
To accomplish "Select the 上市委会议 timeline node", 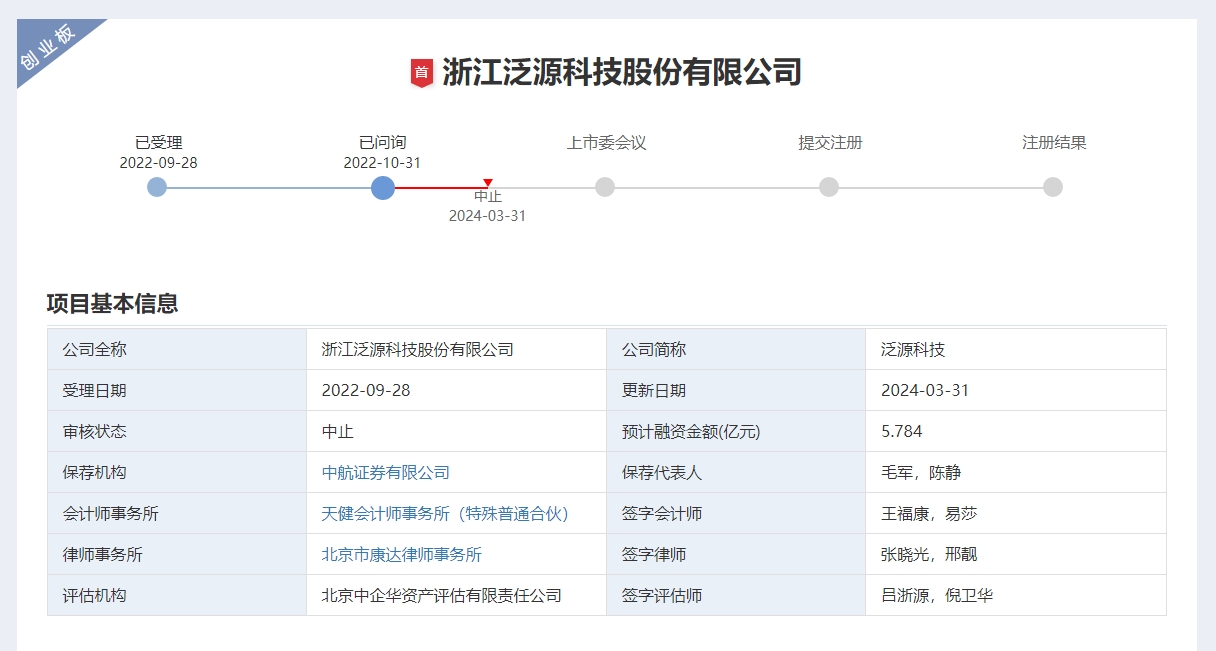I will pos(605,187).
